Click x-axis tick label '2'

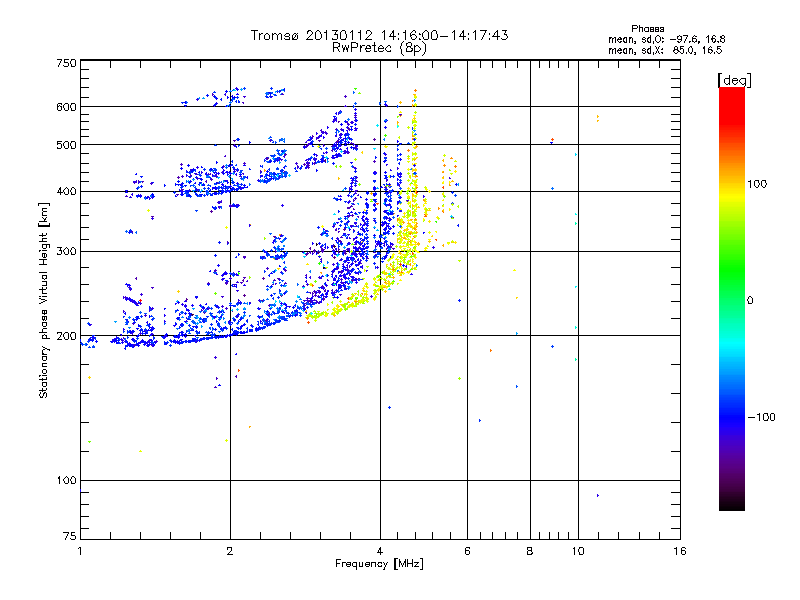pos(230,551)
